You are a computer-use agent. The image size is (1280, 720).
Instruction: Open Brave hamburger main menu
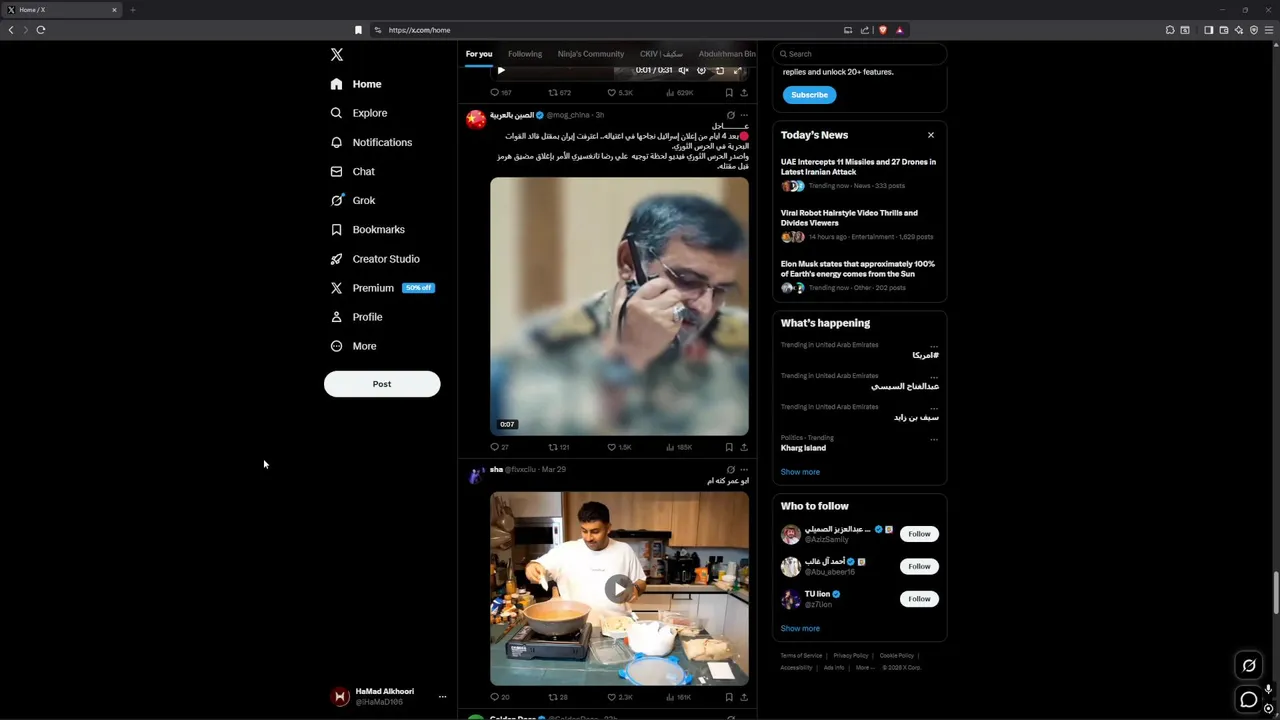coord(1269,30)
